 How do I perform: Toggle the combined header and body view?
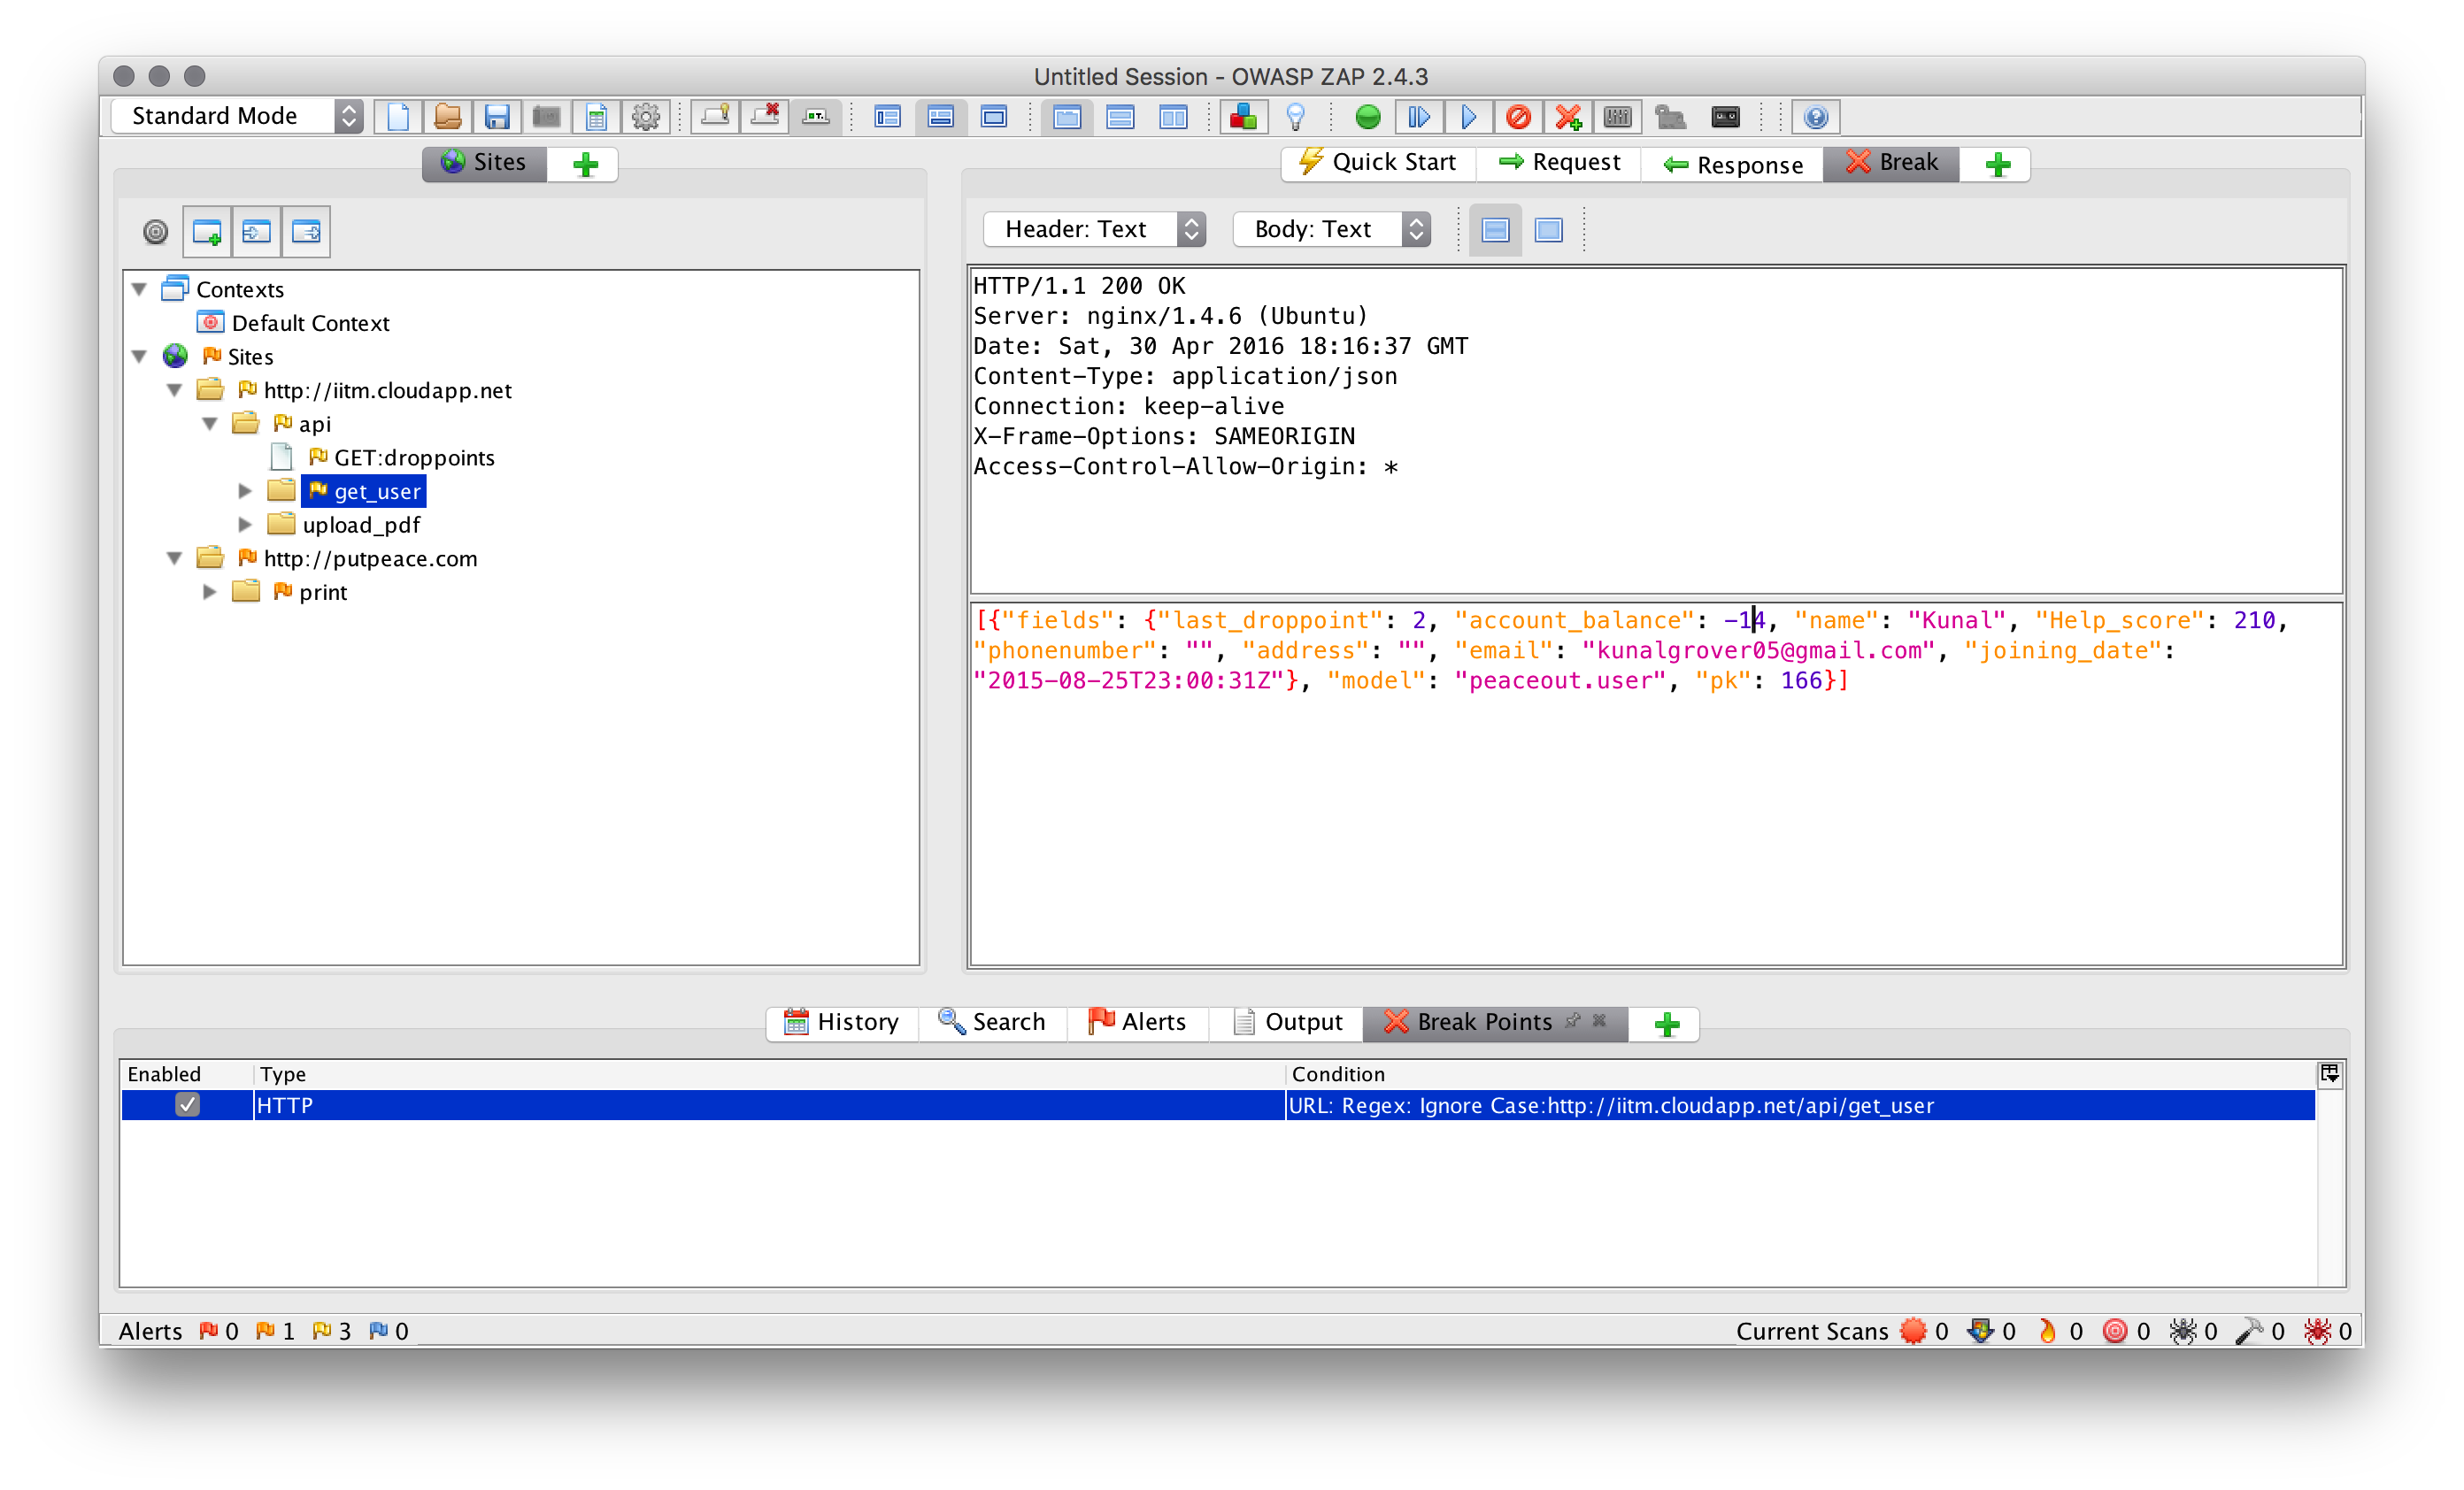[1548, 230]
